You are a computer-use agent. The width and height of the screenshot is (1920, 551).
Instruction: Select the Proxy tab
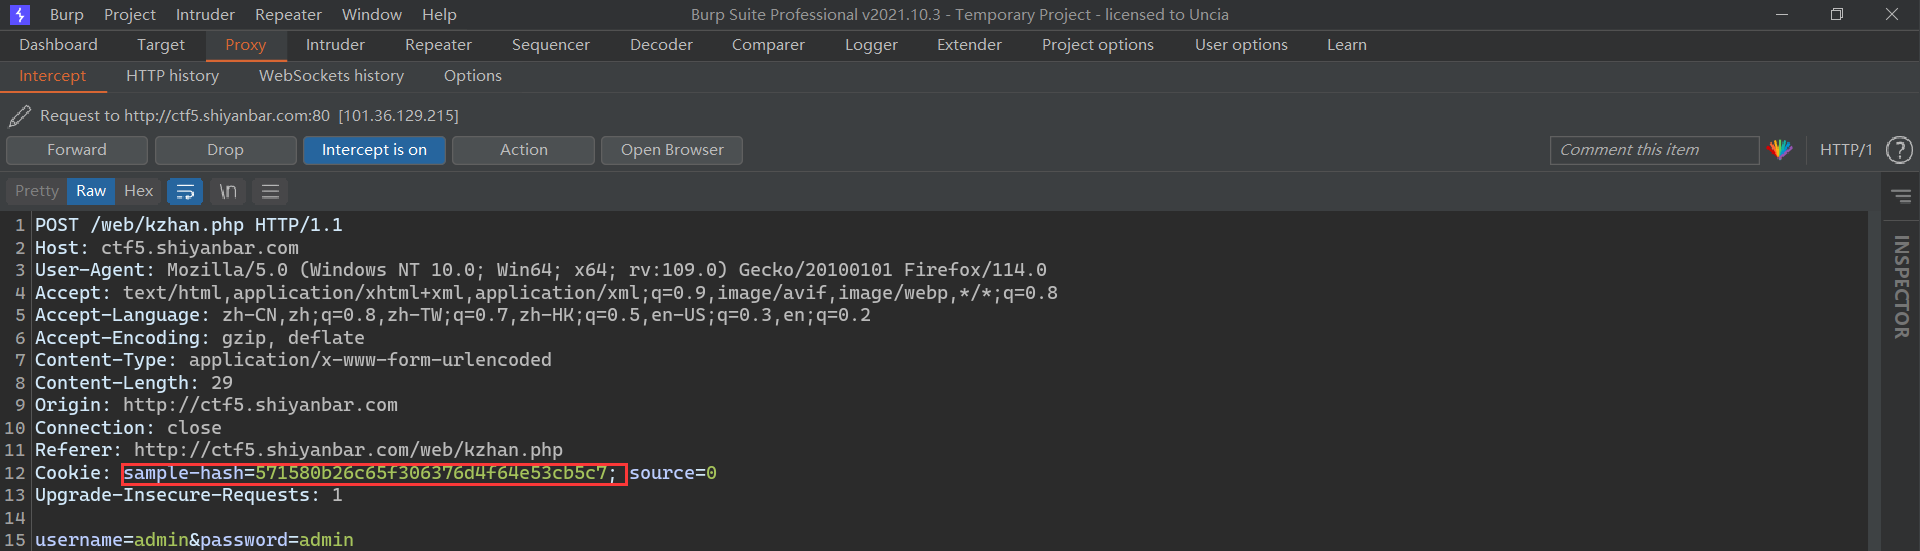pos(246,45)
